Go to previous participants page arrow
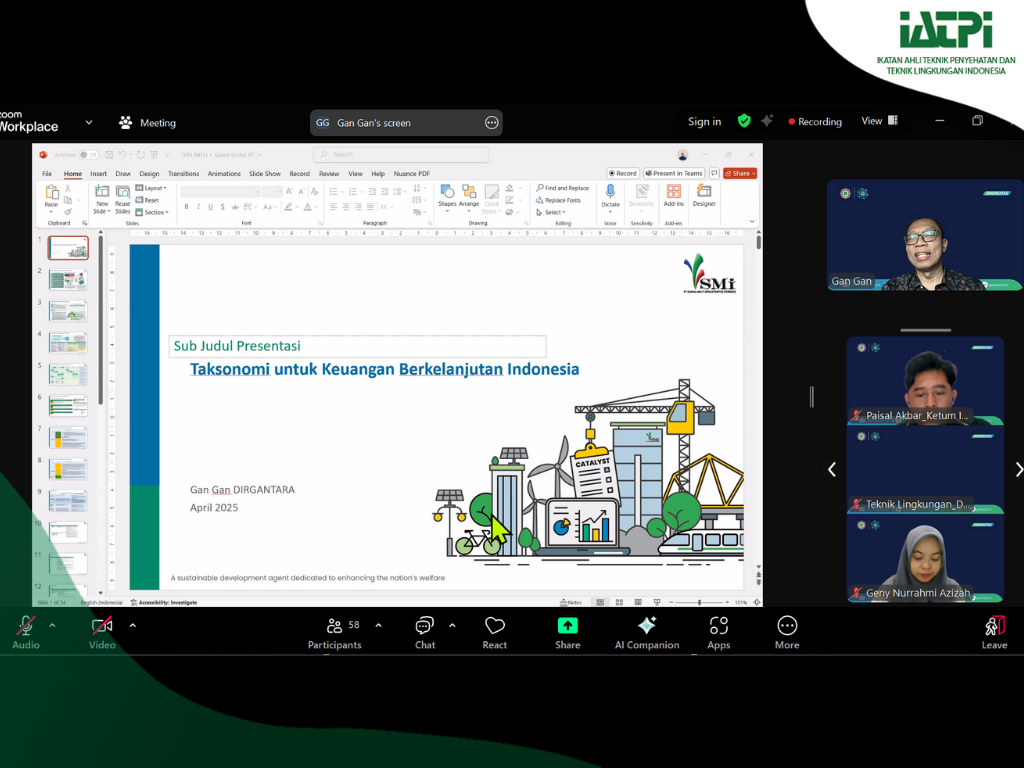The height and width of the screenshot is (768, 1024). point(832,469)
